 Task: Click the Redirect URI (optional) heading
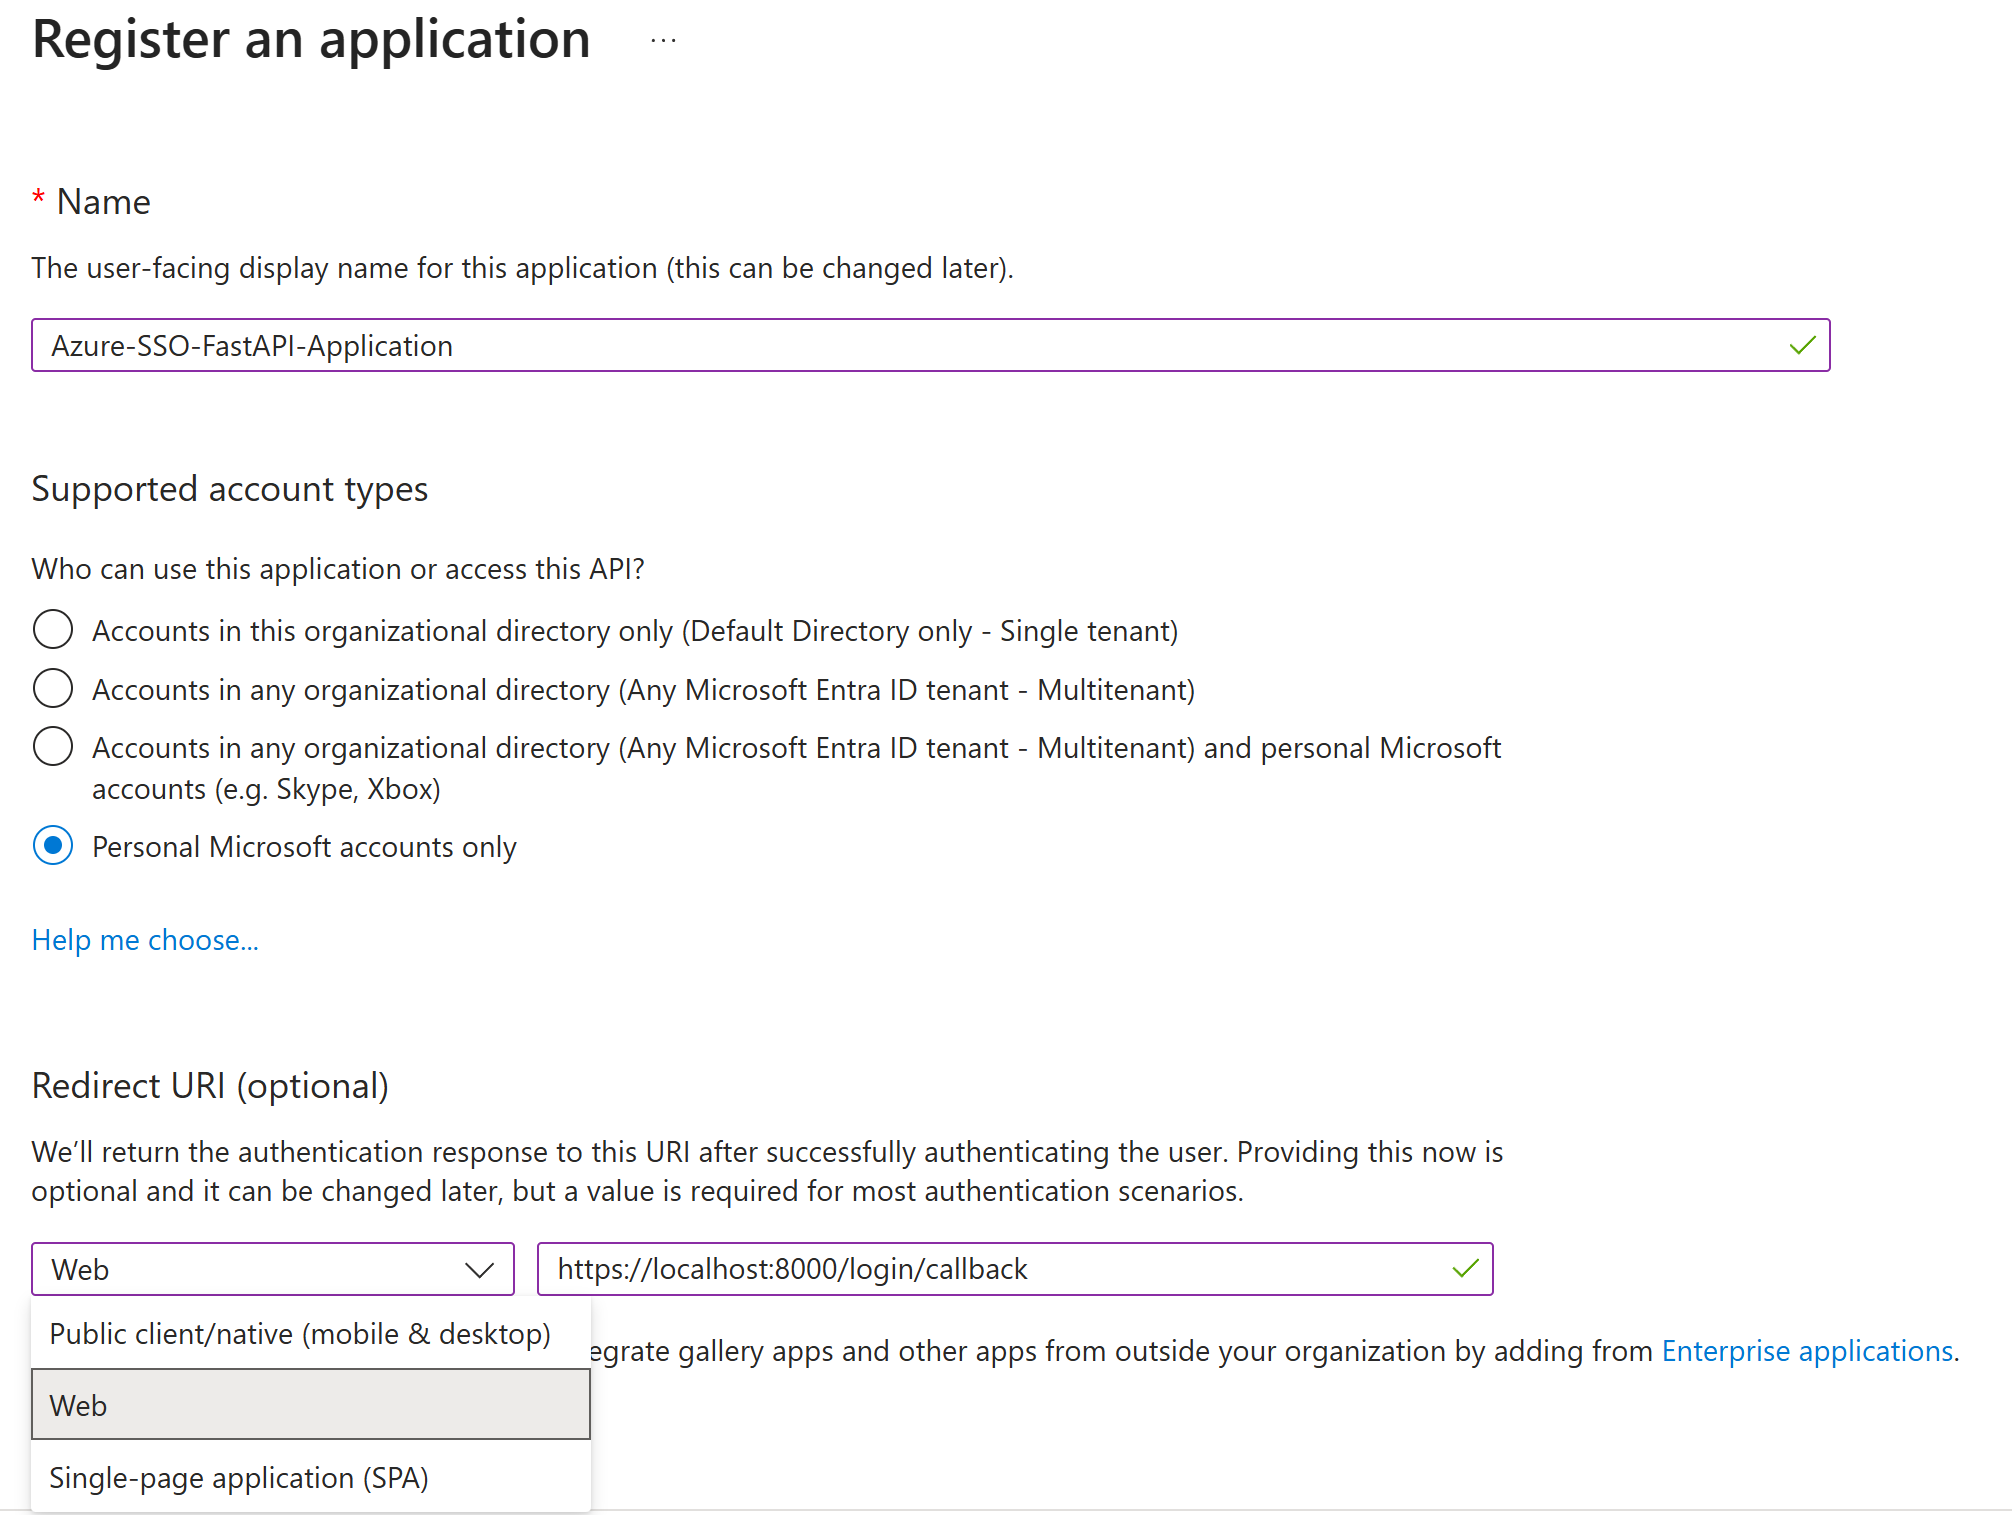point(210,1086)
